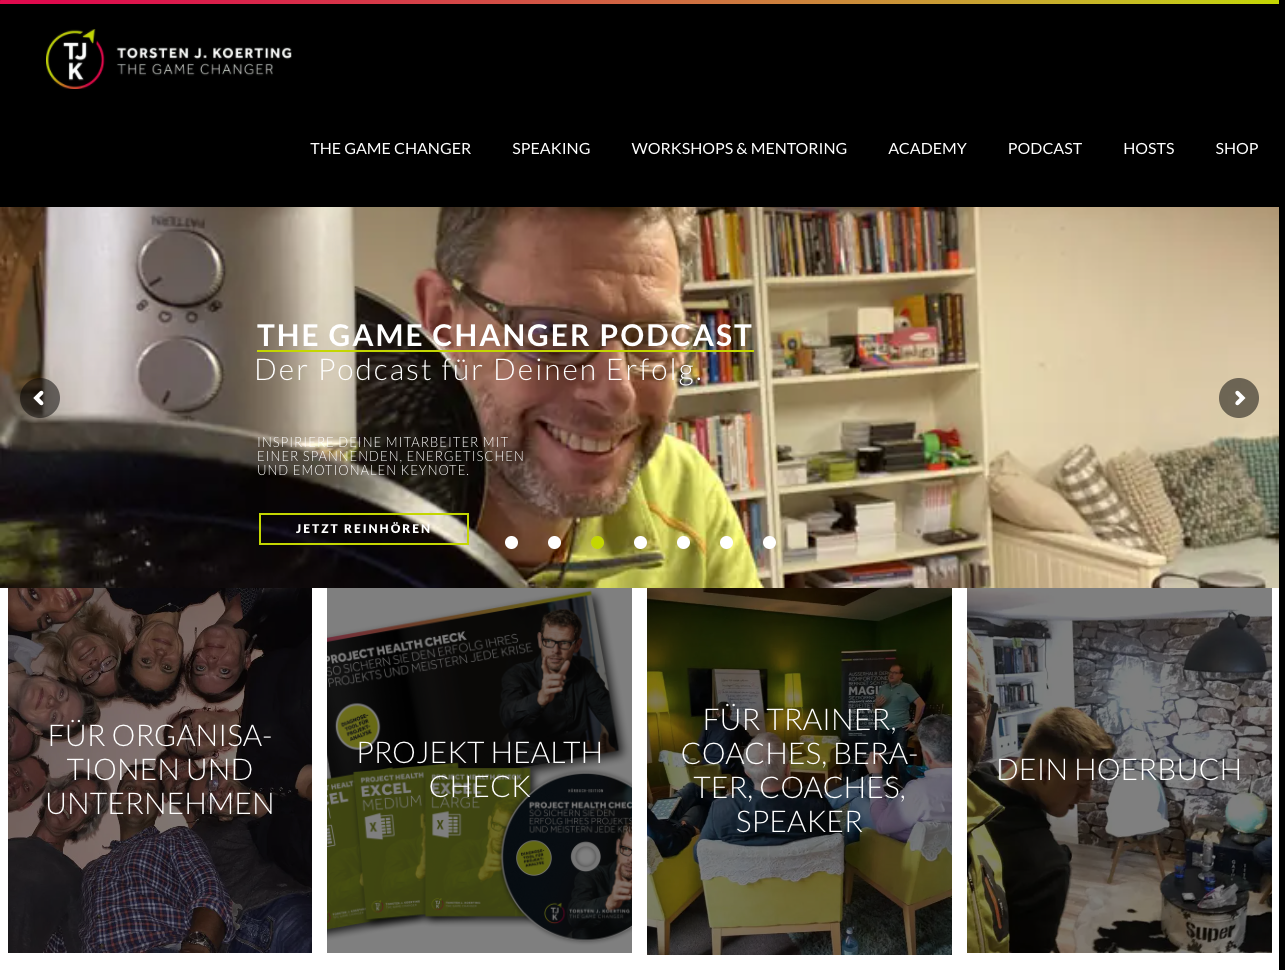The height and width of the screenshot is (970, 1285).
Task: Open The Game Changer Podcast headline link
Action: pyautogui.click(x=505, y=335)
